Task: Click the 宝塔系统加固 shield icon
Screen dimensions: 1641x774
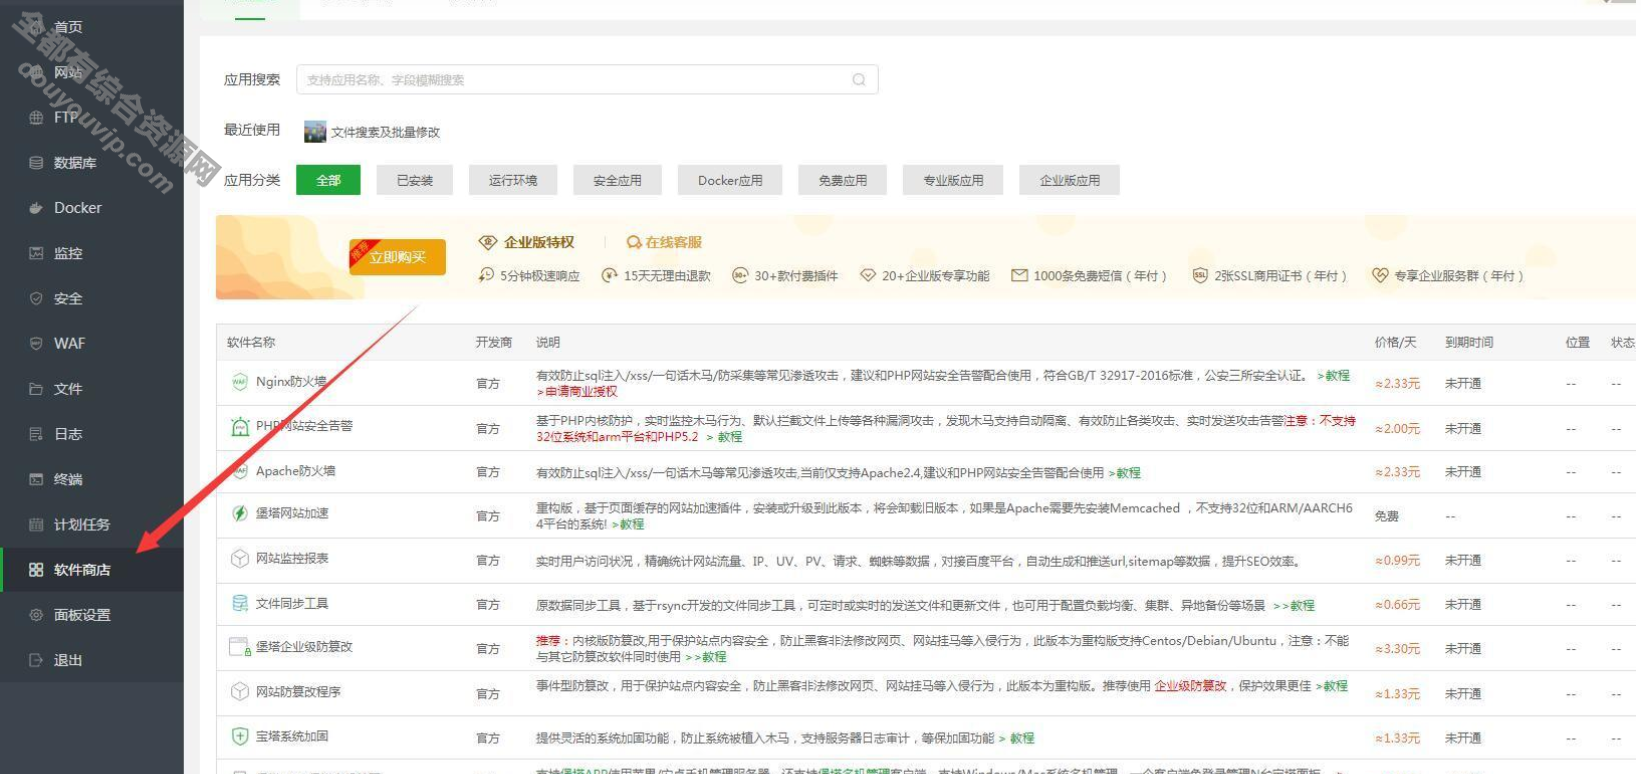Action: [x=240, y=736]
